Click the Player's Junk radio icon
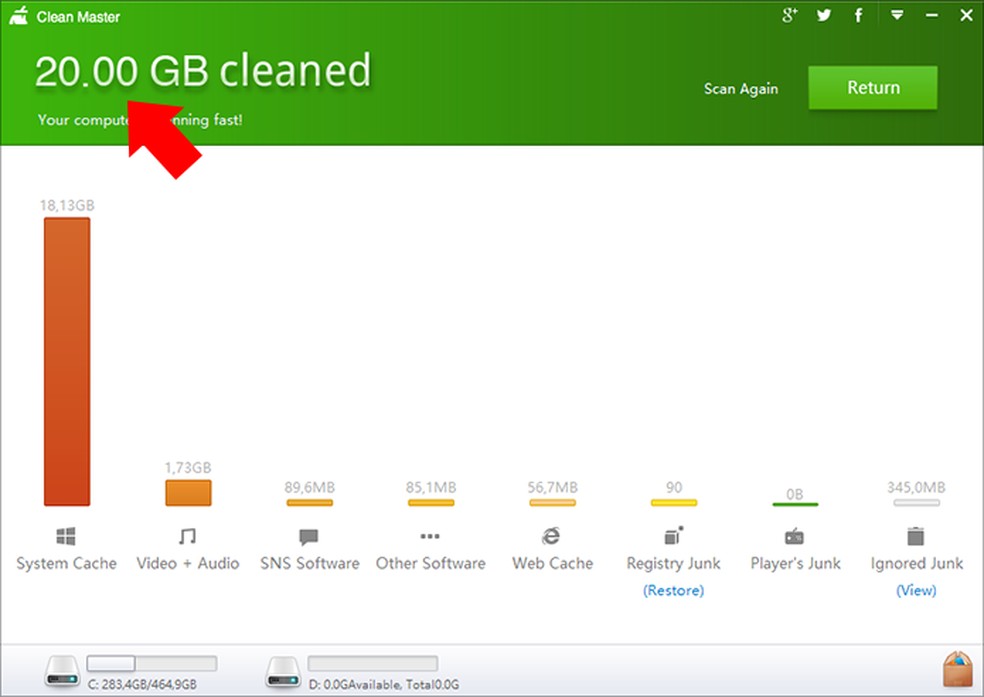984x697 pixels. click(794, 536)
